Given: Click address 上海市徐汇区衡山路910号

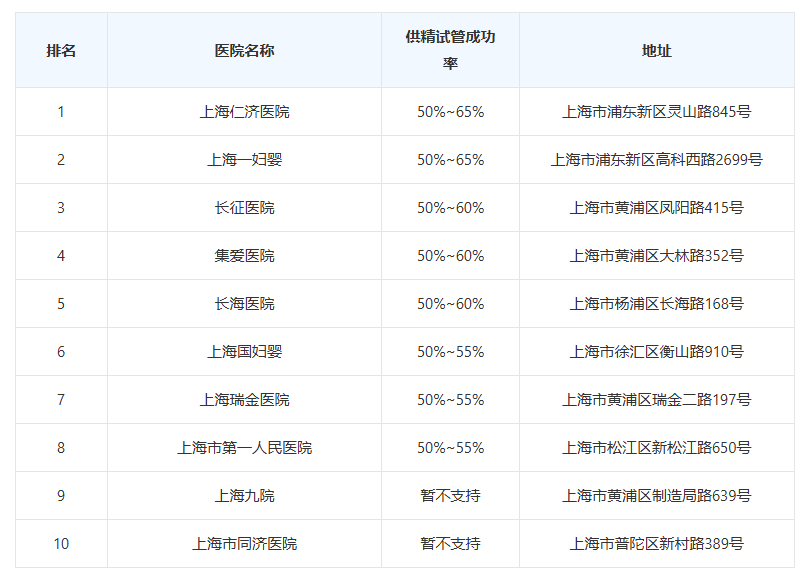Looking at the screenshot, I should (656, 351).
